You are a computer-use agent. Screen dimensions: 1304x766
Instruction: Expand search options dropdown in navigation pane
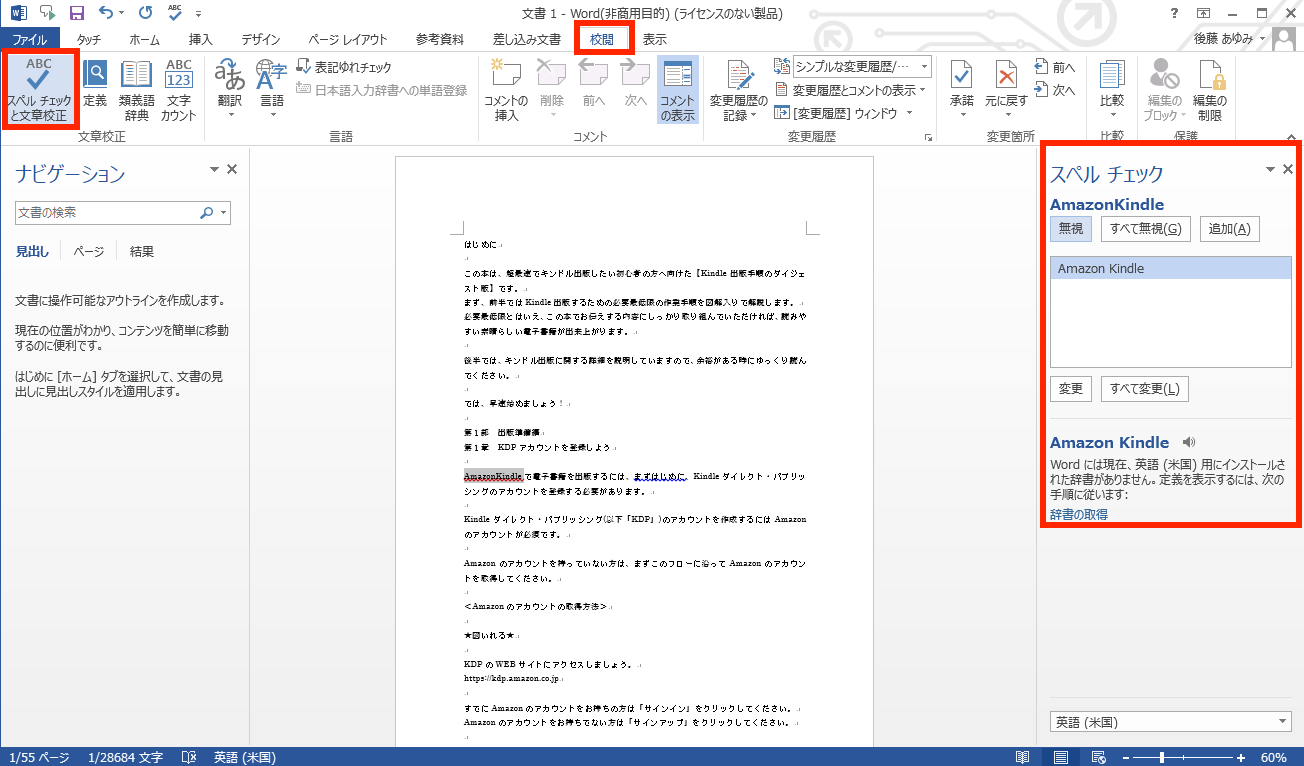(224, 212)
